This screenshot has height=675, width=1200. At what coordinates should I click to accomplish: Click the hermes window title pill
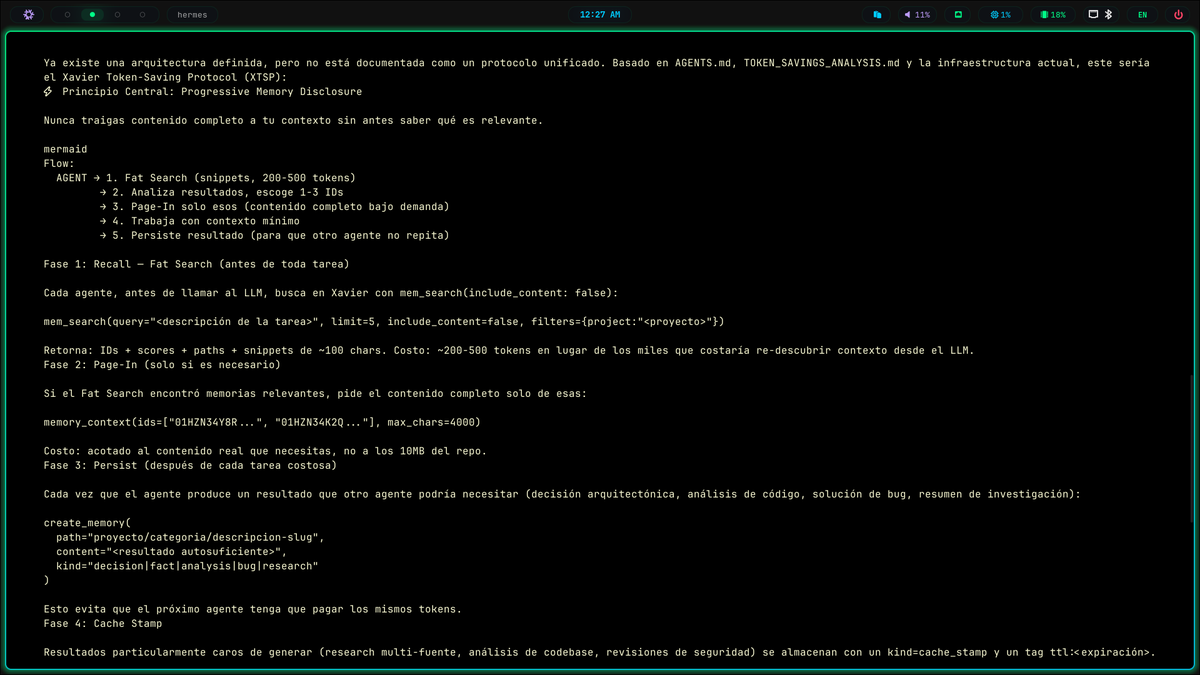tap(193, 15)
